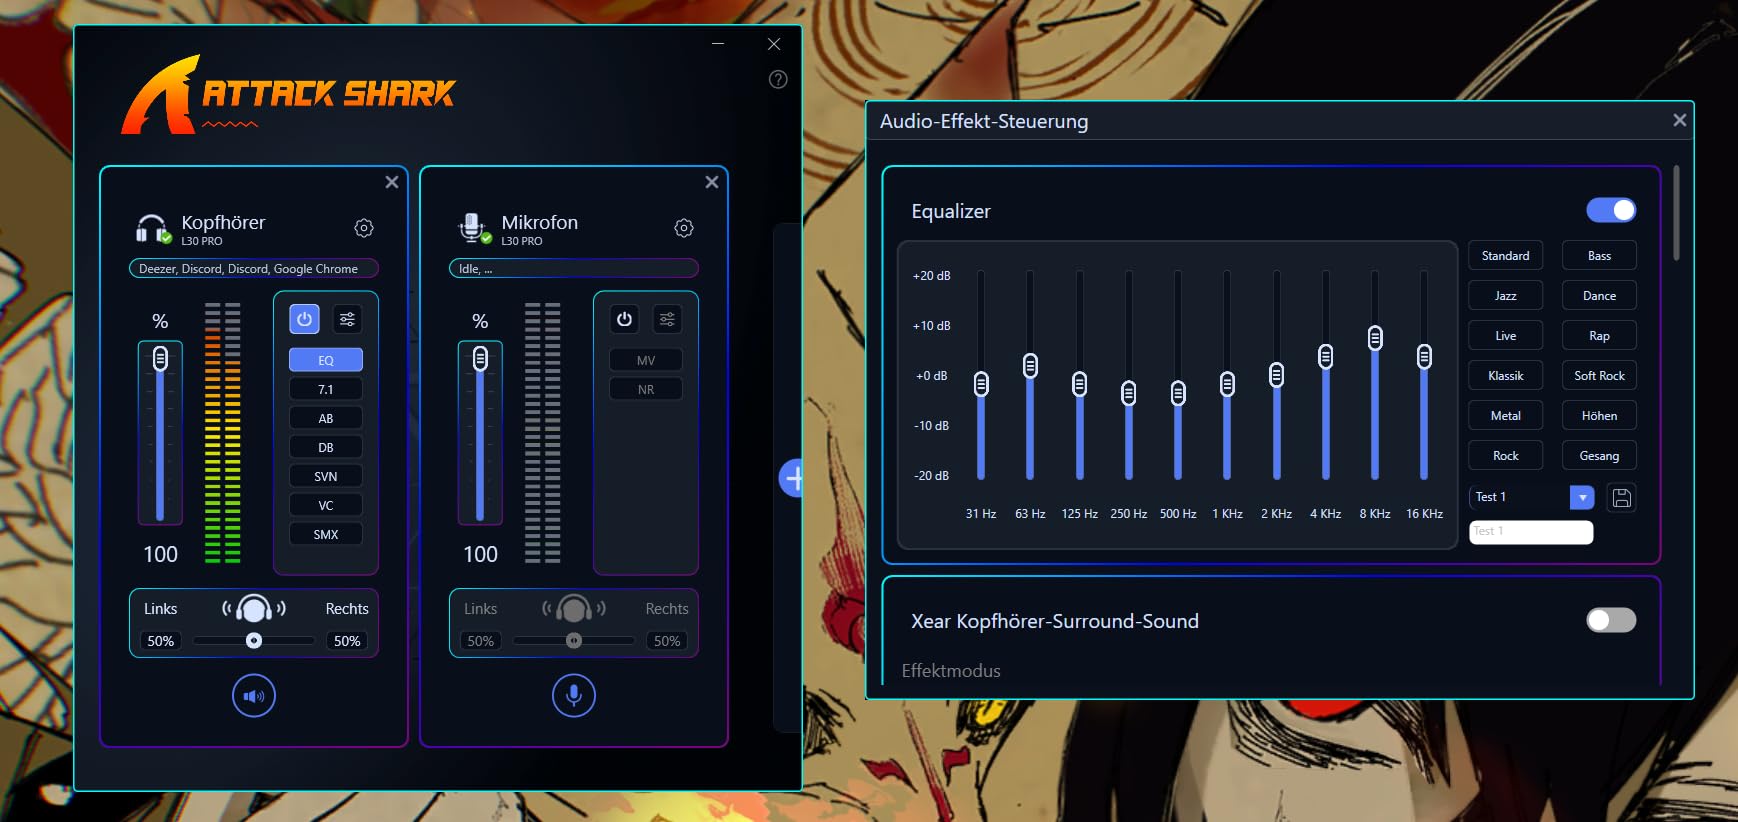
Task: Toggle Kopfhörer effects power button
Action: pos(305,319)
